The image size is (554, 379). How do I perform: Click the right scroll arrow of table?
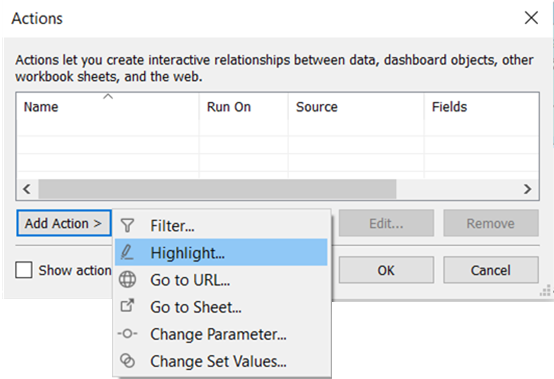pos(527,189)
